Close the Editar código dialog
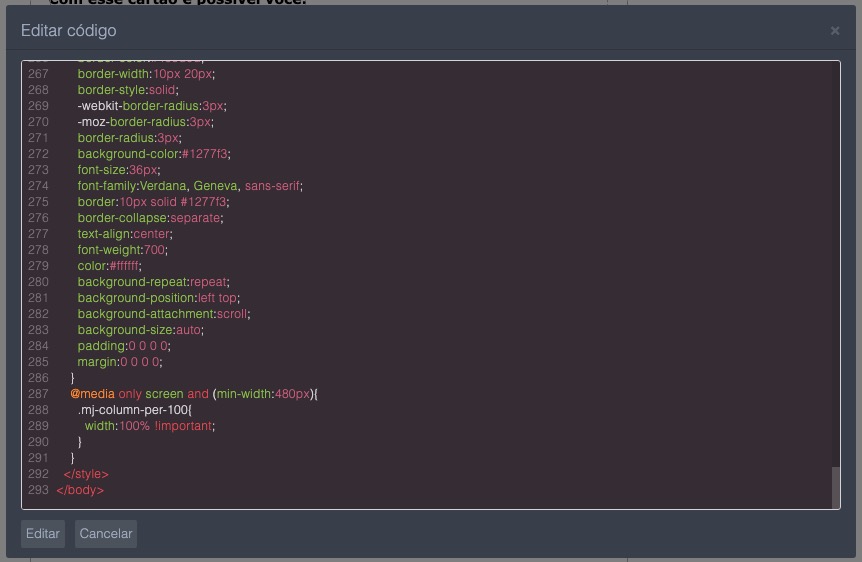Image resolution: width=862 pixels, height=562 pixels. tap(835, 31)
